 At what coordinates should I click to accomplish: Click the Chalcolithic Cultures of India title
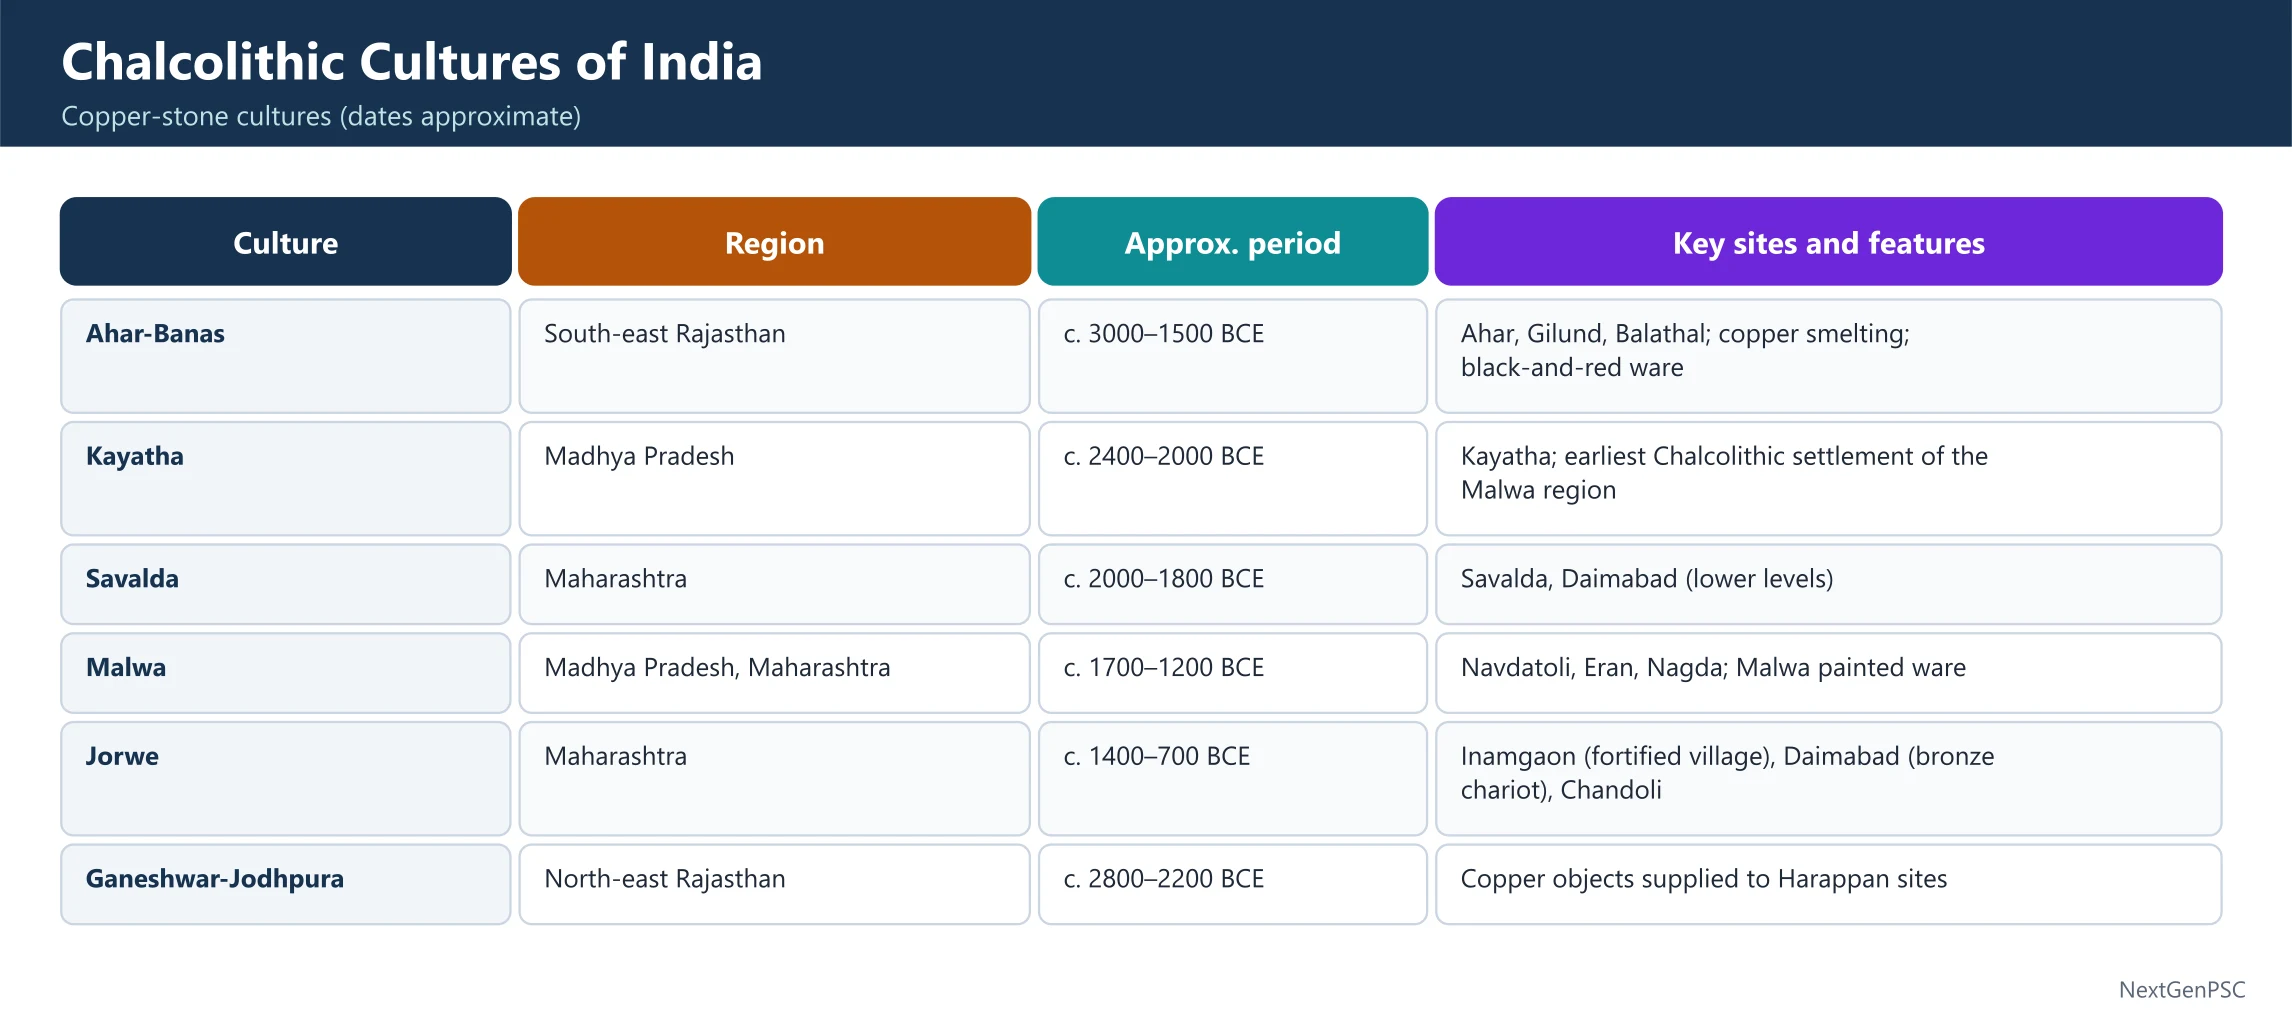[412, 62]
